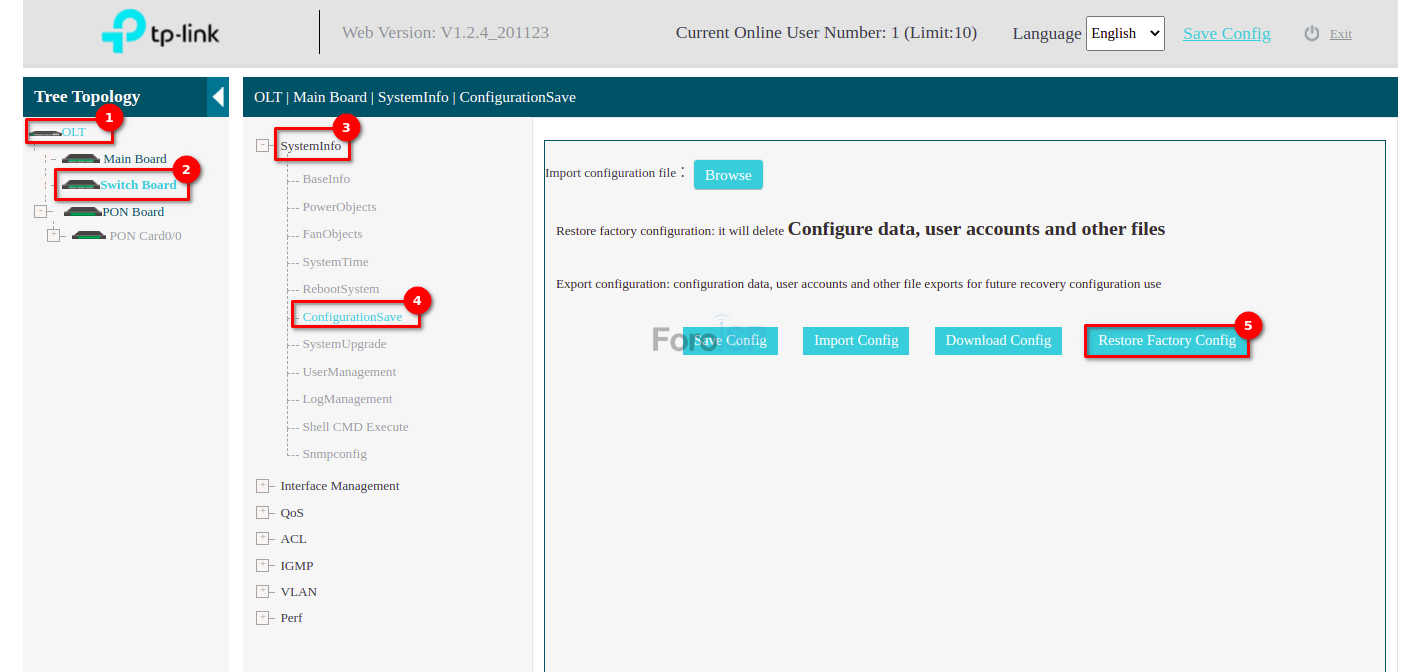Expand the VLAN menu node

pyautogui.click(x=263, y=592)
